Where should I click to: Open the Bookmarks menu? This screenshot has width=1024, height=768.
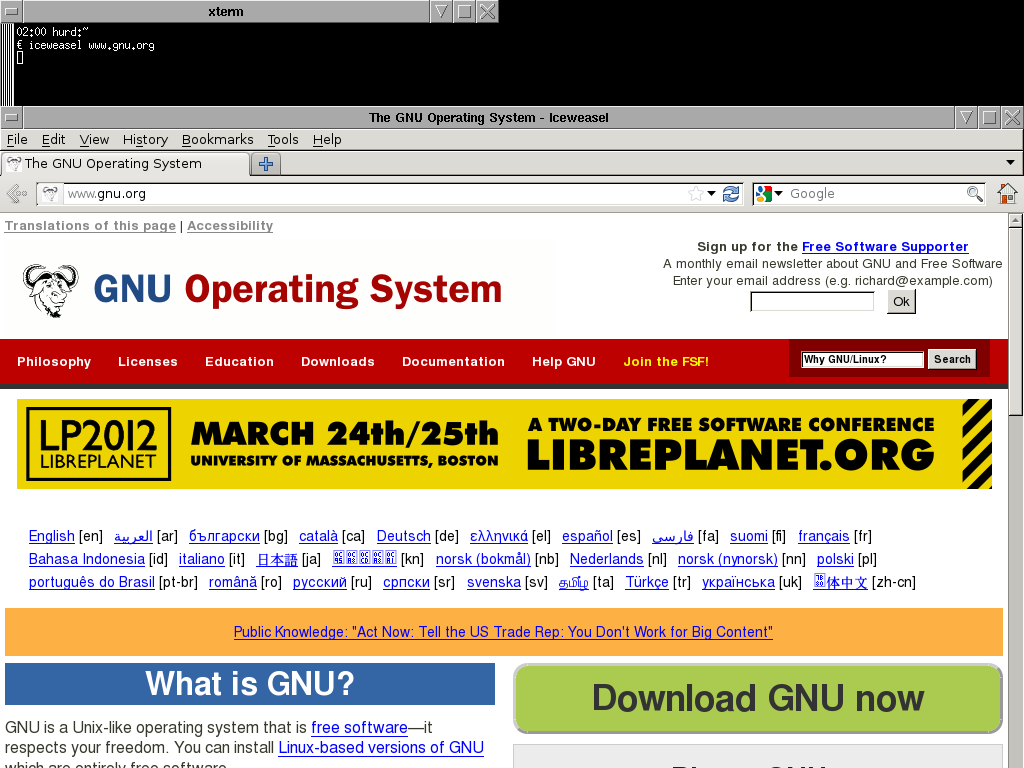click(x=217, y=140)
